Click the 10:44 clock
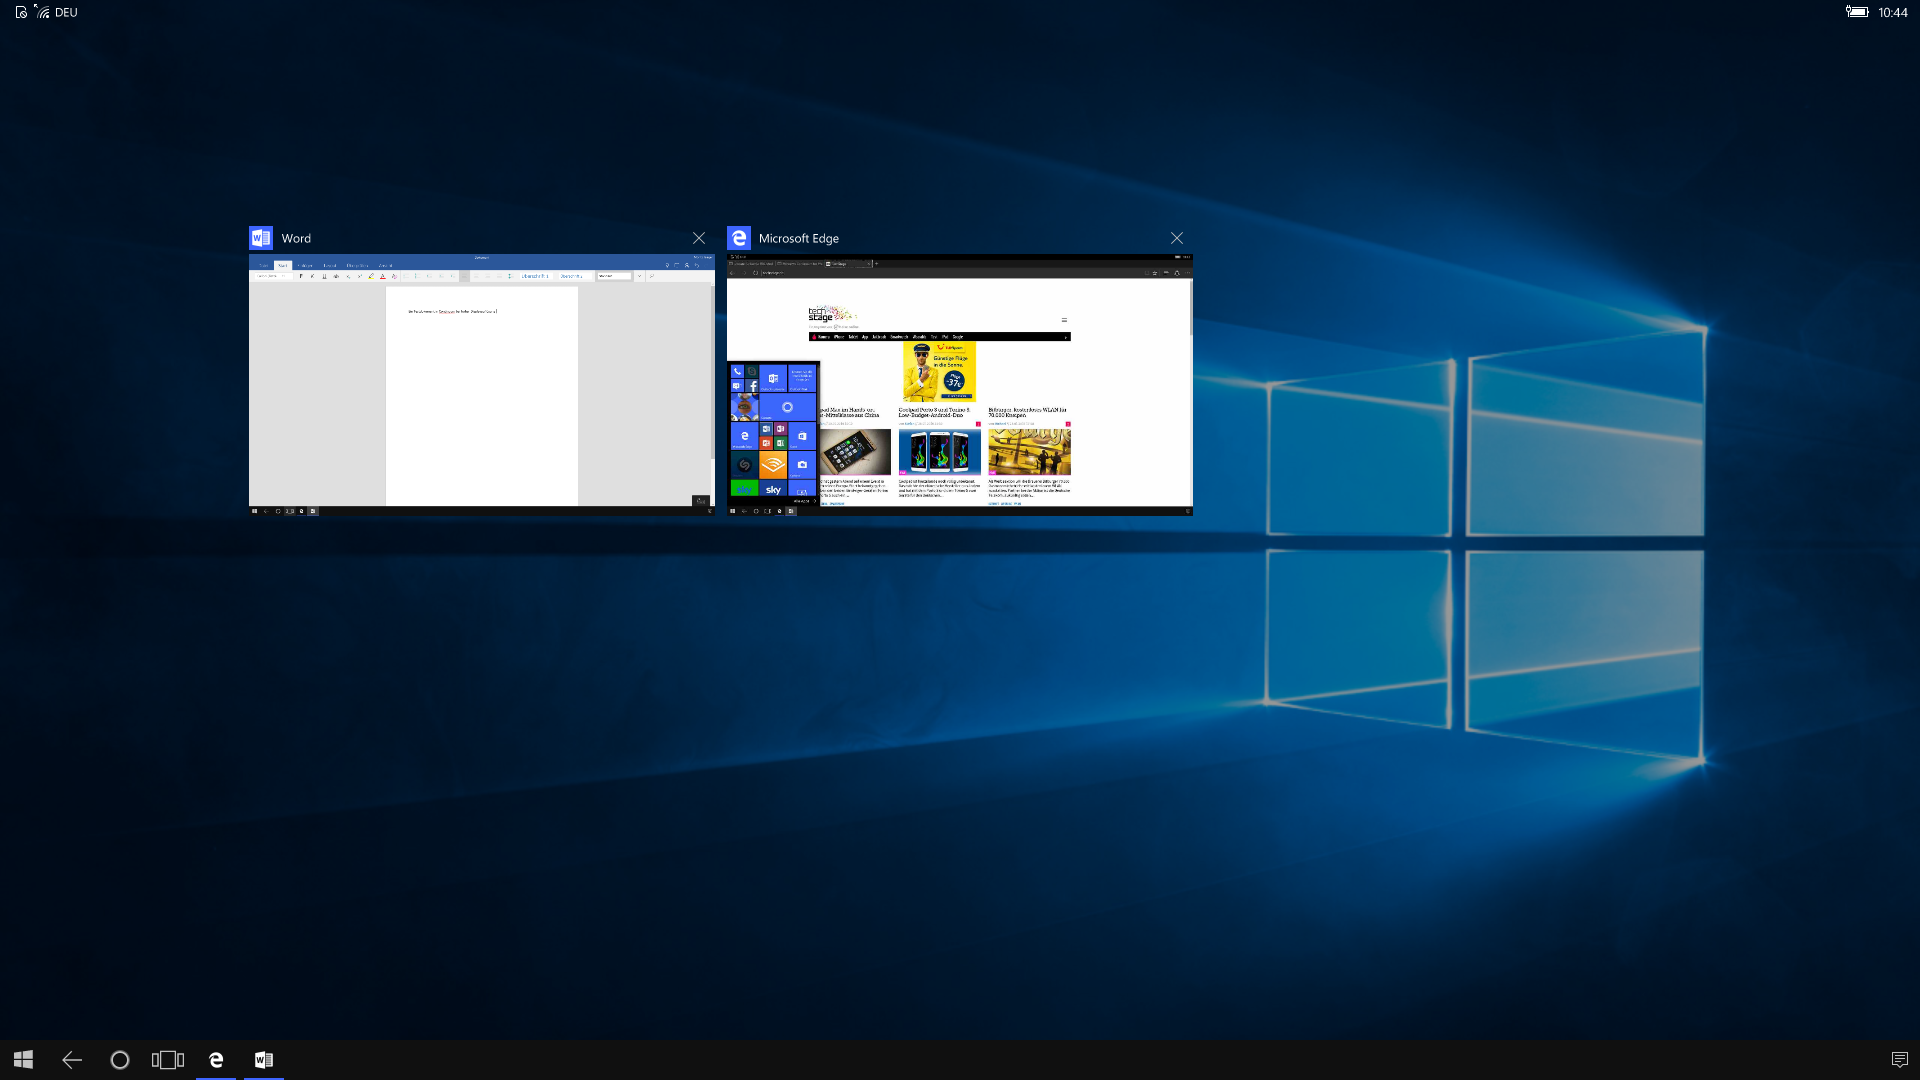Image resolution: width=1920 pixels, height=1080 pixels. [x=1893, y=12]
